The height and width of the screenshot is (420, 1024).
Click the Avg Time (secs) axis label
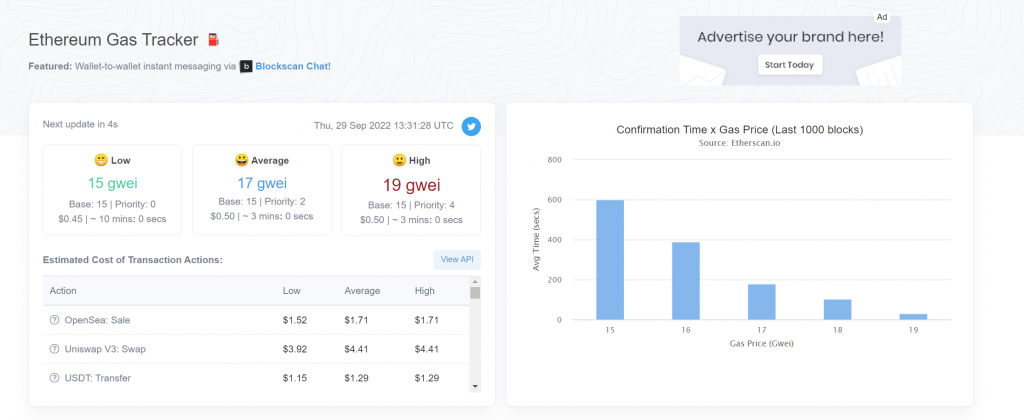point(536,240)
